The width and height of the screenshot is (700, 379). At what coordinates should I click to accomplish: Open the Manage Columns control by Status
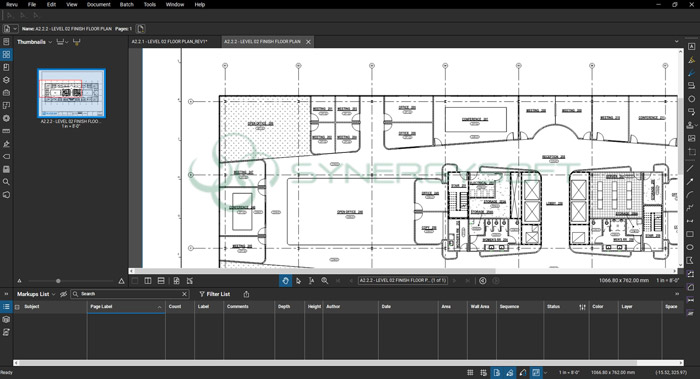coord(583,307)
